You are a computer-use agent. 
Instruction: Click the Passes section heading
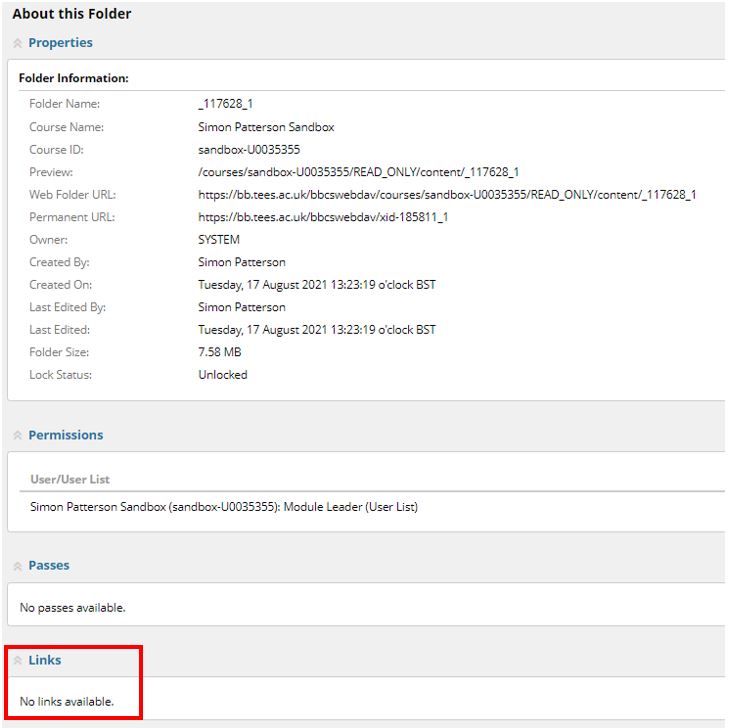coord(49,565)
